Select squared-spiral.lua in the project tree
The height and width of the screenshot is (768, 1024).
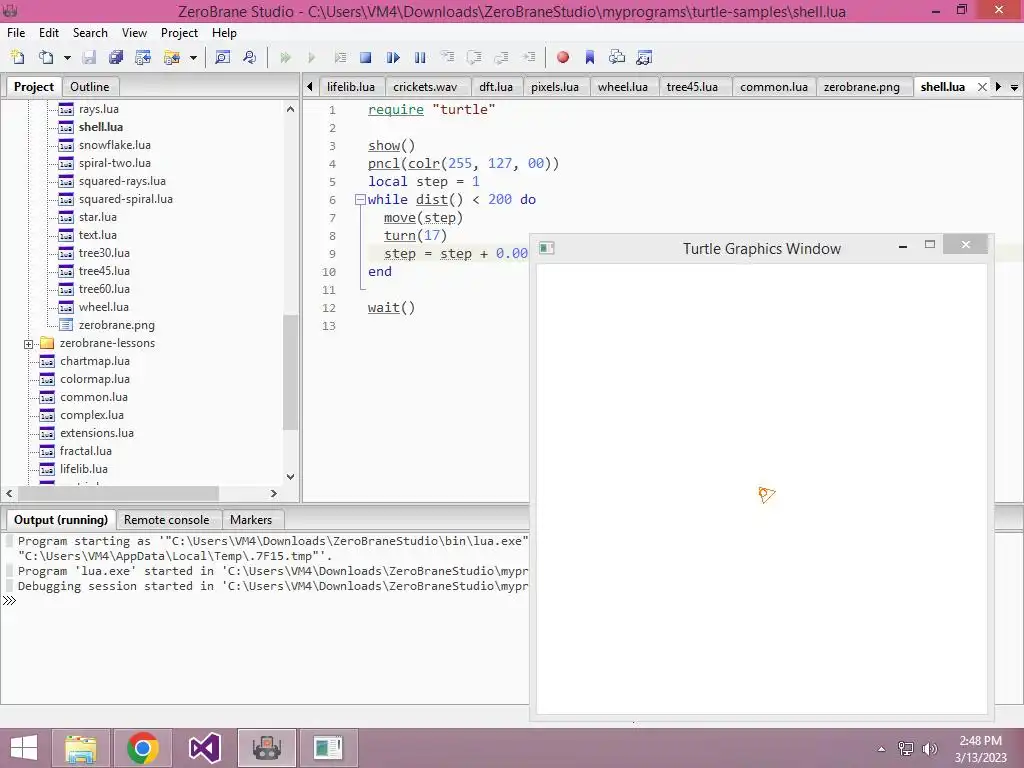pos(125,199)
